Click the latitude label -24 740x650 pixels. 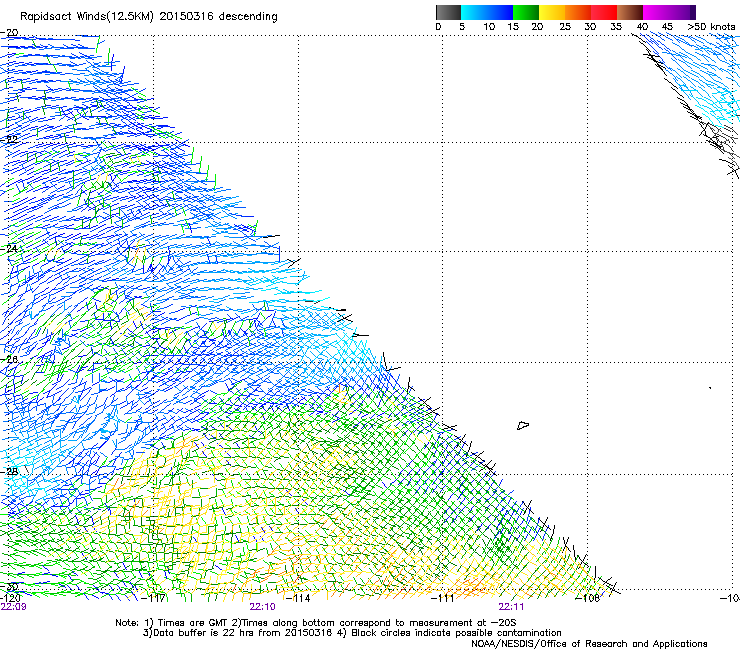(x=10, y=248)
